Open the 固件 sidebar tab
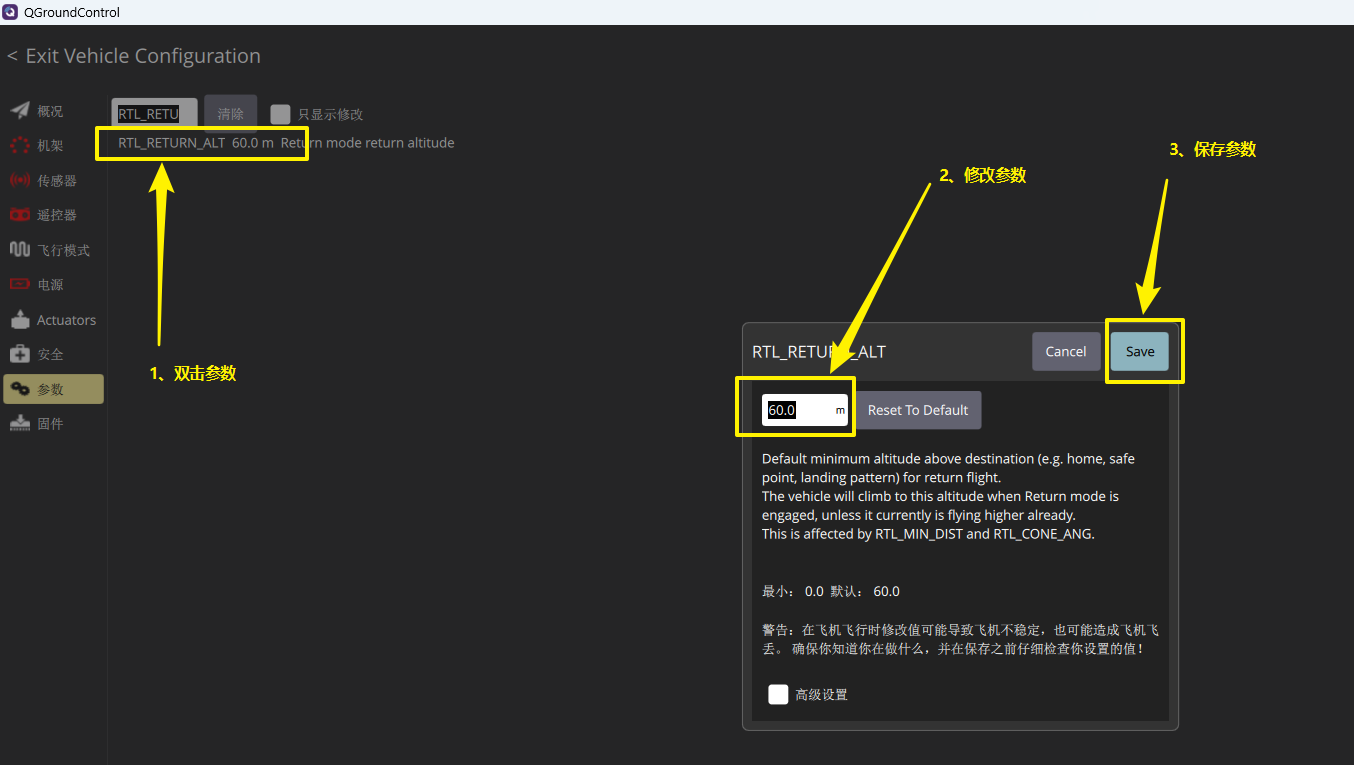This screenshot has height=765, width=1354. pos(53,424)
